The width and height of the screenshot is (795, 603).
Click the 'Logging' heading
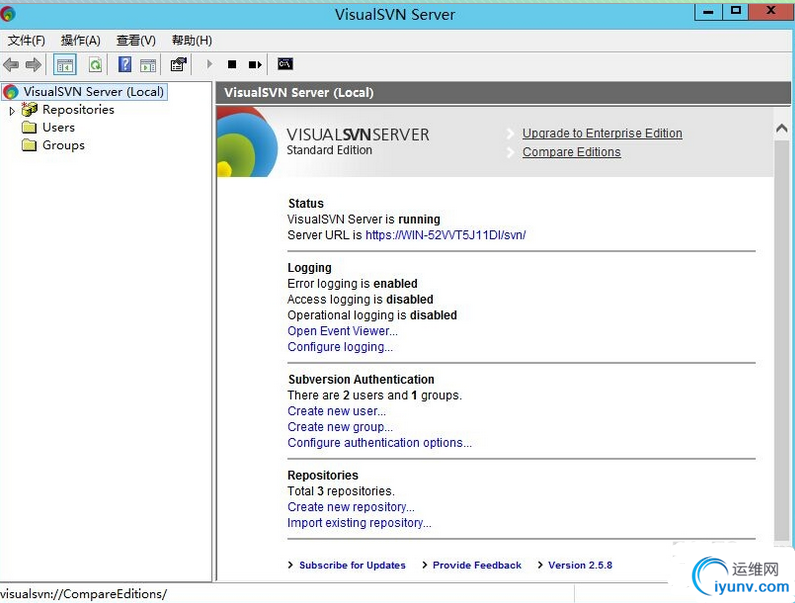[309, 268]
